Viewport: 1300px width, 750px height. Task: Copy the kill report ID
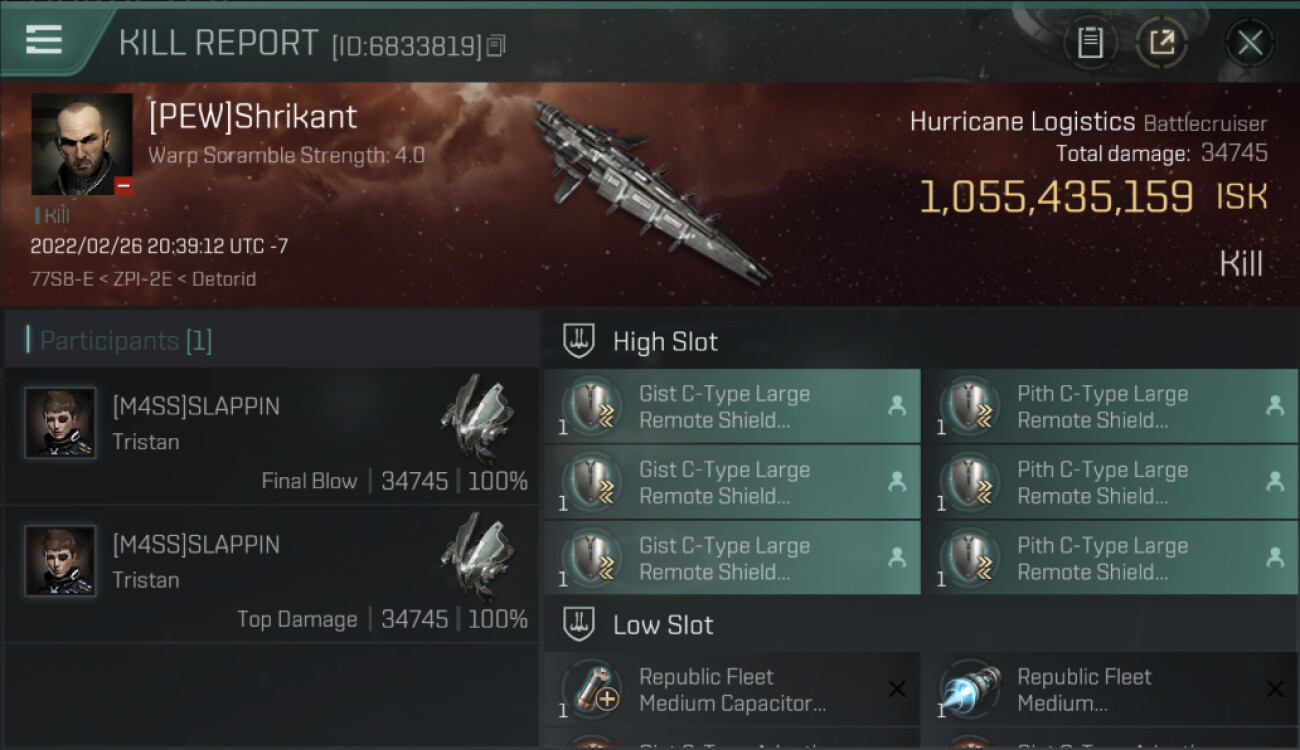[x=496, y=46]
